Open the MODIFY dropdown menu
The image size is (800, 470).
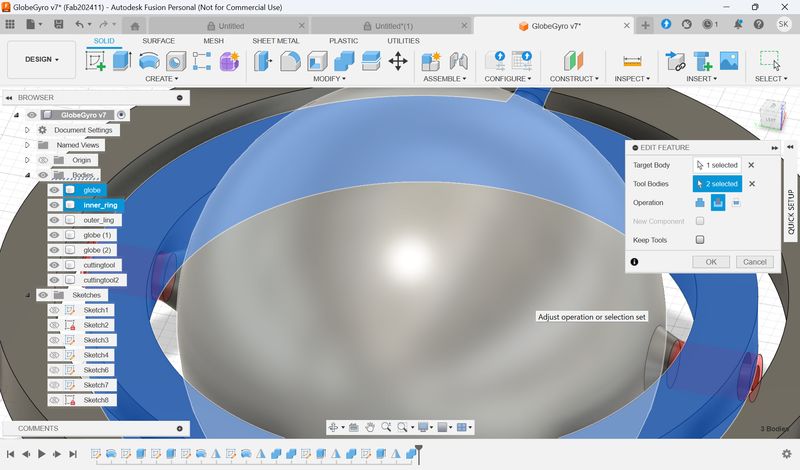[x=330, y=79]
